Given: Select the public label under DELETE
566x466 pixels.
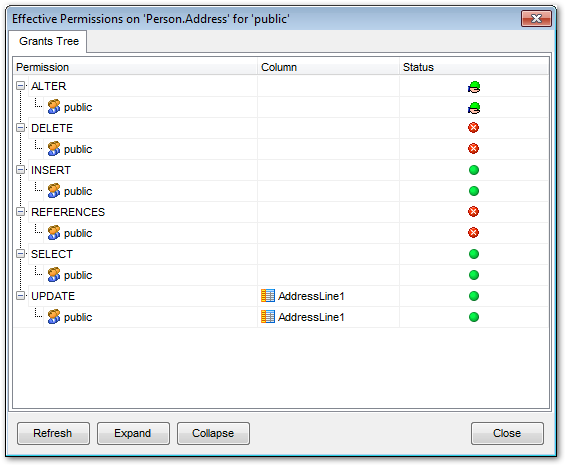Looking at the screenshot, I should click(78, 149).
